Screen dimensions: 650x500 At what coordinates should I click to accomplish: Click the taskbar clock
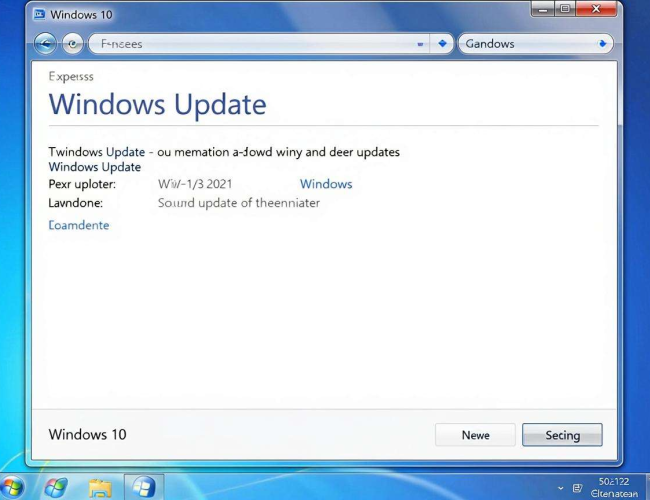coord(614,487)
